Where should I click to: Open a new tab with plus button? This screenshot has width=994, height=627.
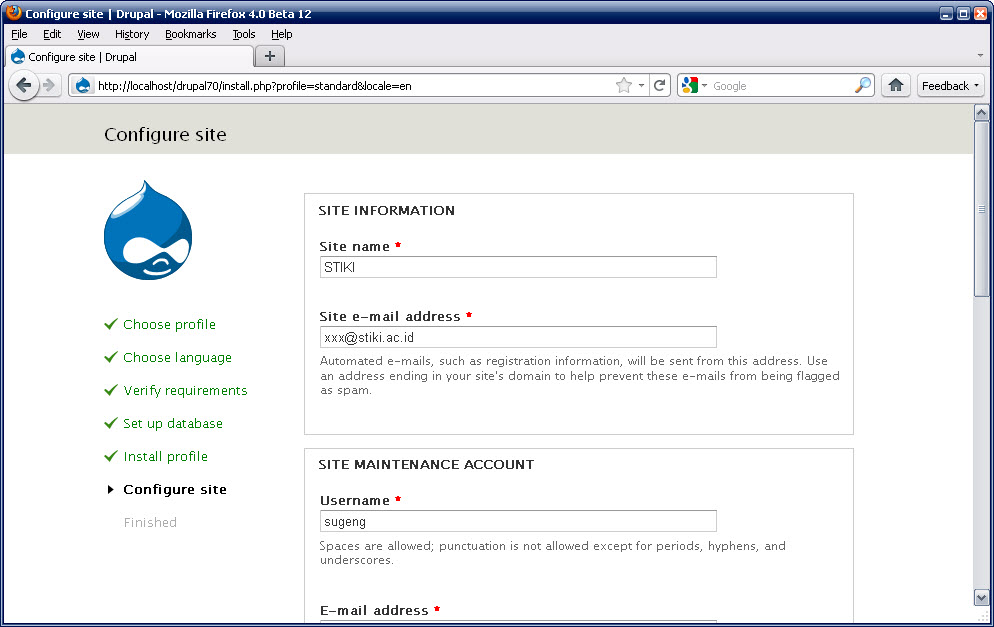pyautogui.click(x=269, y=56)
